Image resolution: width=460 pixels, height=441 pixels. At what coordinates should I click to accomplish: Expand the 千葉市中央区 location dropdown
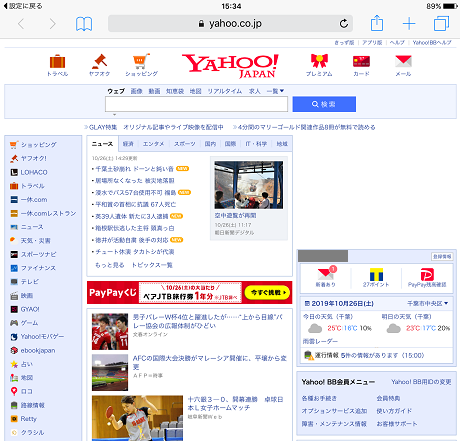[x=428, y=303]
